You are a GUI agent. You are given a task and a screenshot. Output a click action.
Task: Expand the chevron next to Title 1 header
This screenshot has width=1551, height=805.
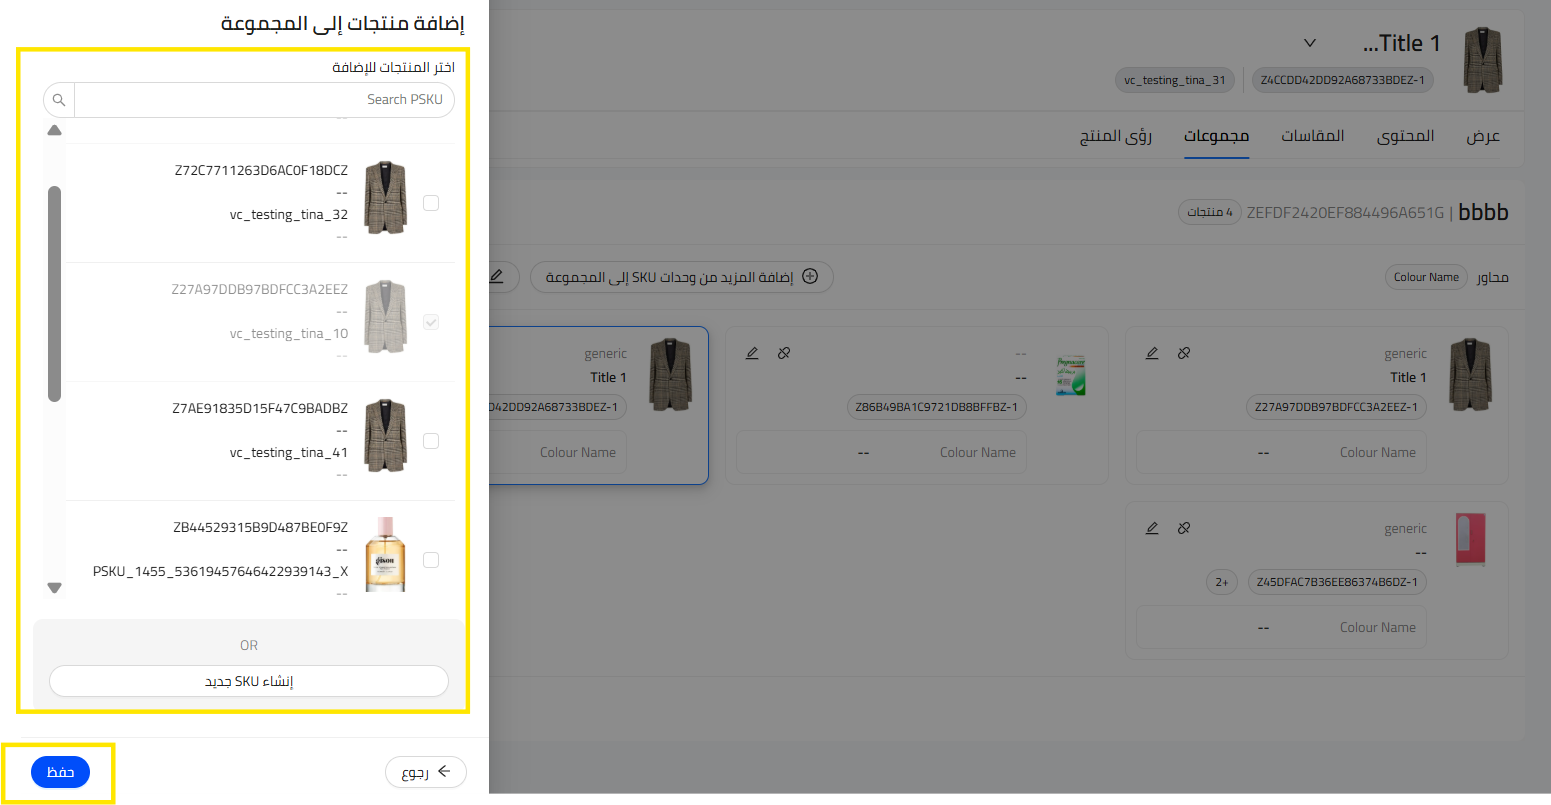coord(1310,43)
